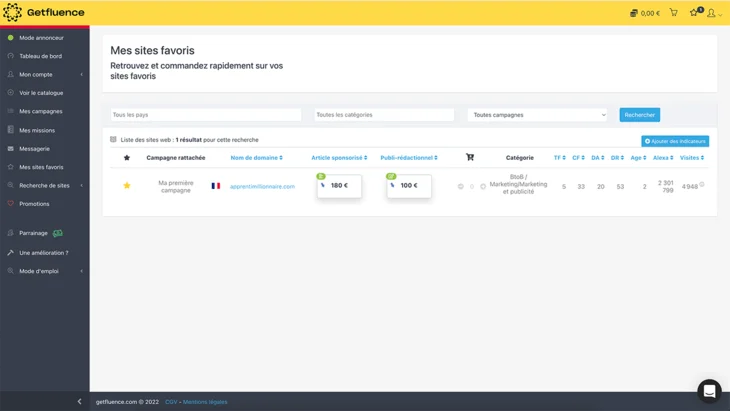This screenshot has height=411, width=730.
Task: Click the green badge on 180 € card
Action: click(x=321, y=176)
